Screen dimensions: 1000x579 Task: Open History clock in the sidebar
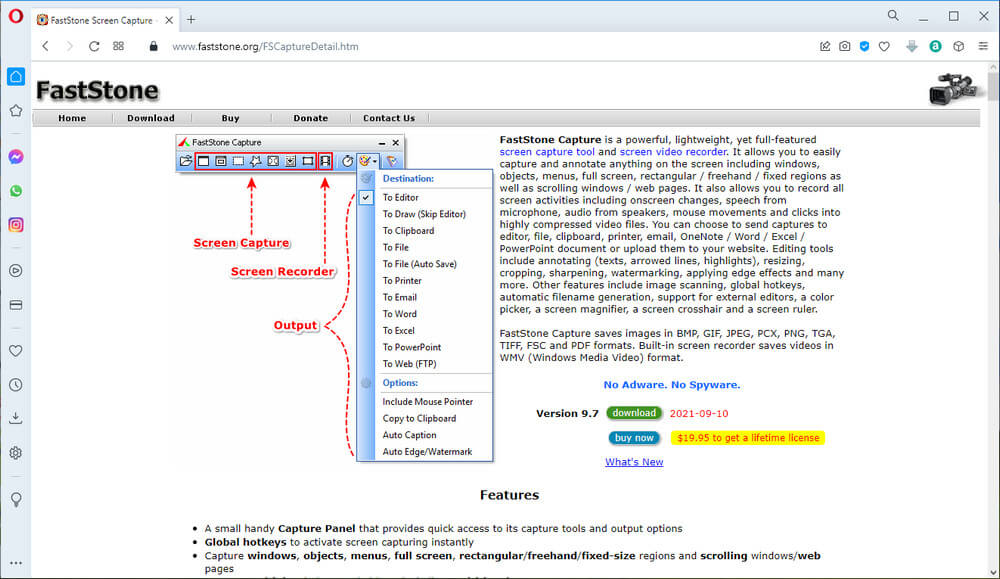(16, 385)
